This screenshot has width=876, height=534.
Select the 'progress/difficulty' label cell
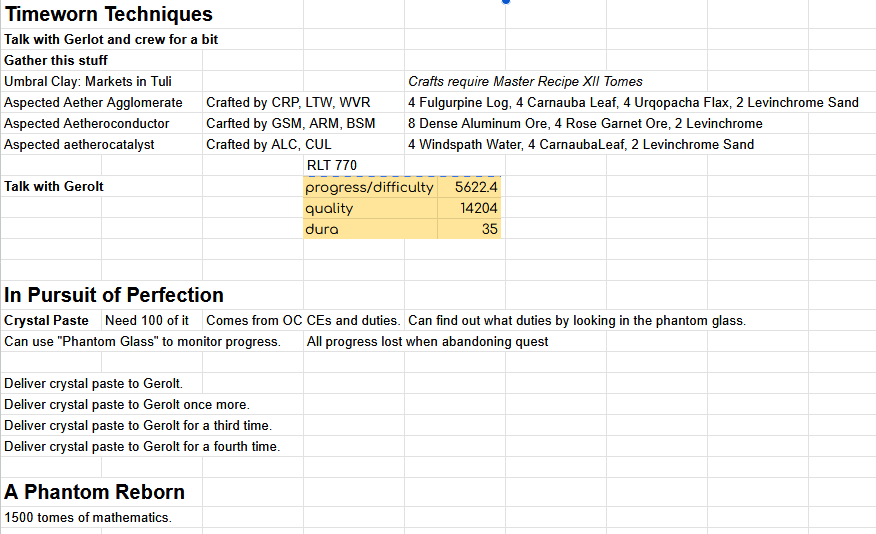[370, 187]
